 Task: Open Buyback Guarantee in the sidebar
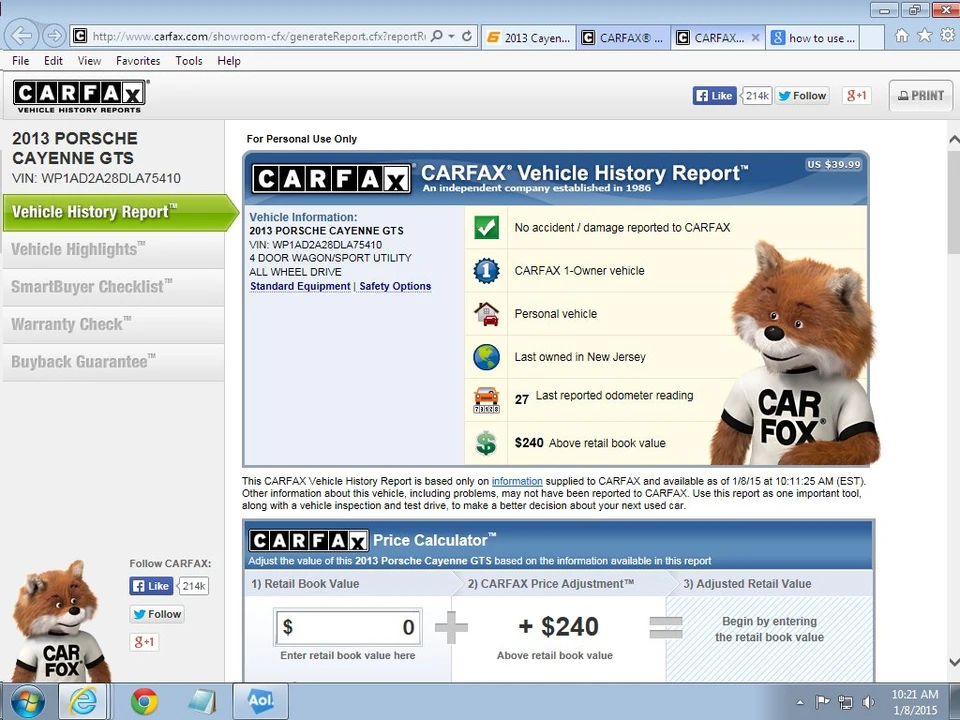(113, 361)
